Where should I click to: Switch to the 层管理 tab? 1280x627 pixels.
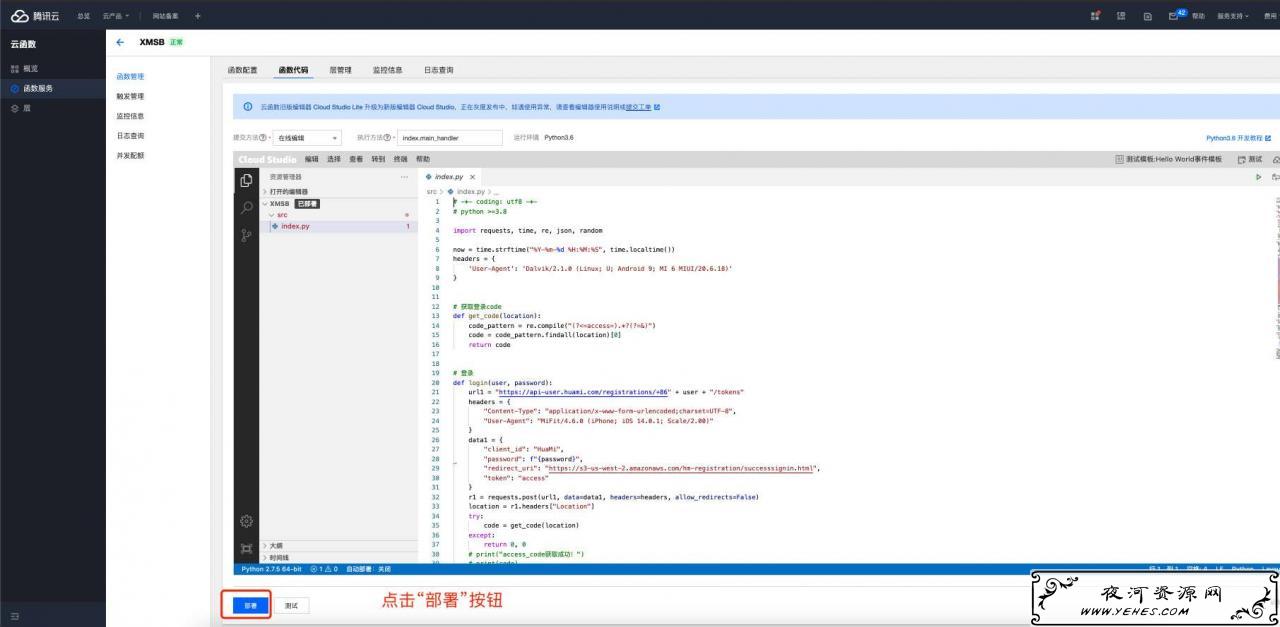pyautogui.click(x=340, y=70)
